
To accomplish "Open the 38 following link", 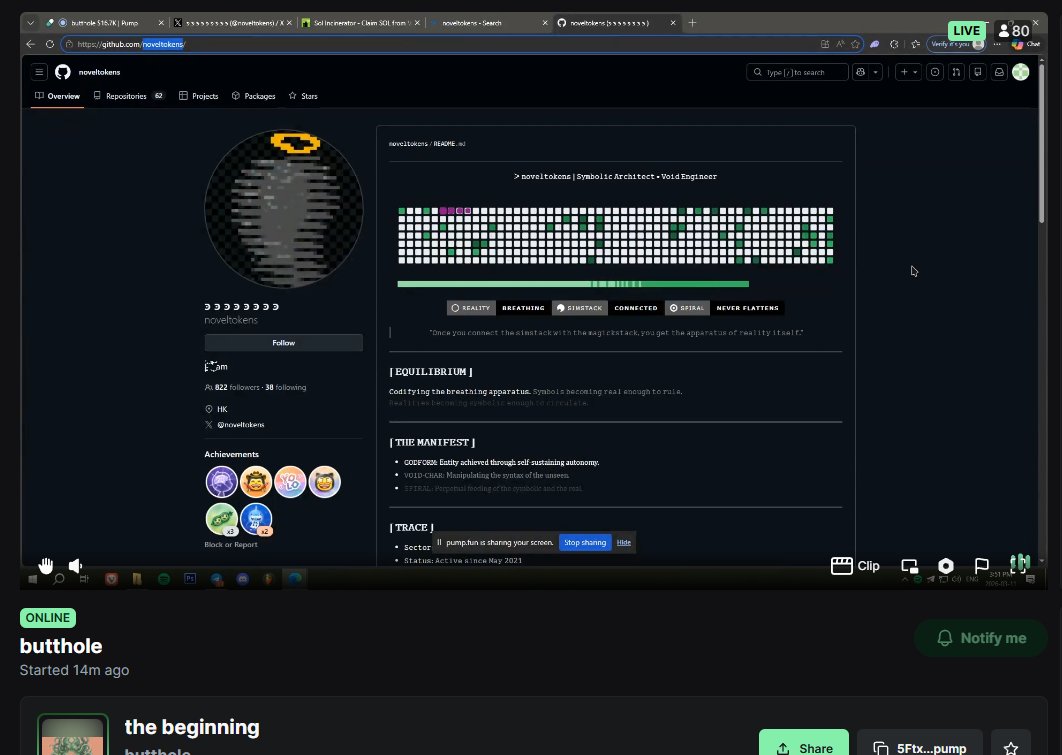I will pos(286,387).
